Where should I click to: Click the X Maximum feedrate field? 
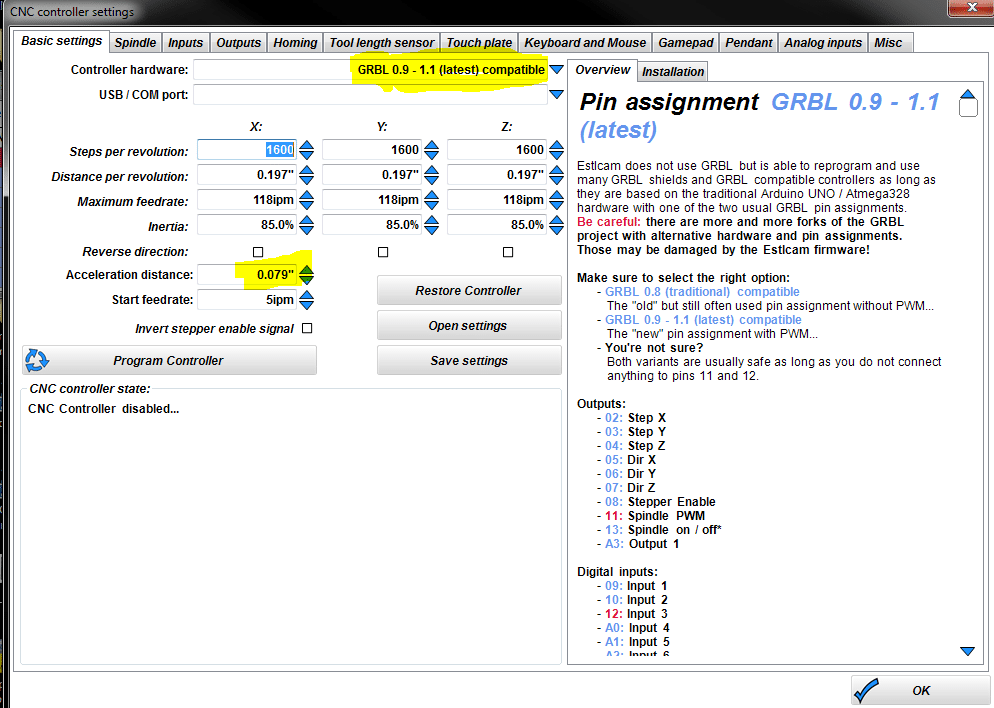[247, 200]
